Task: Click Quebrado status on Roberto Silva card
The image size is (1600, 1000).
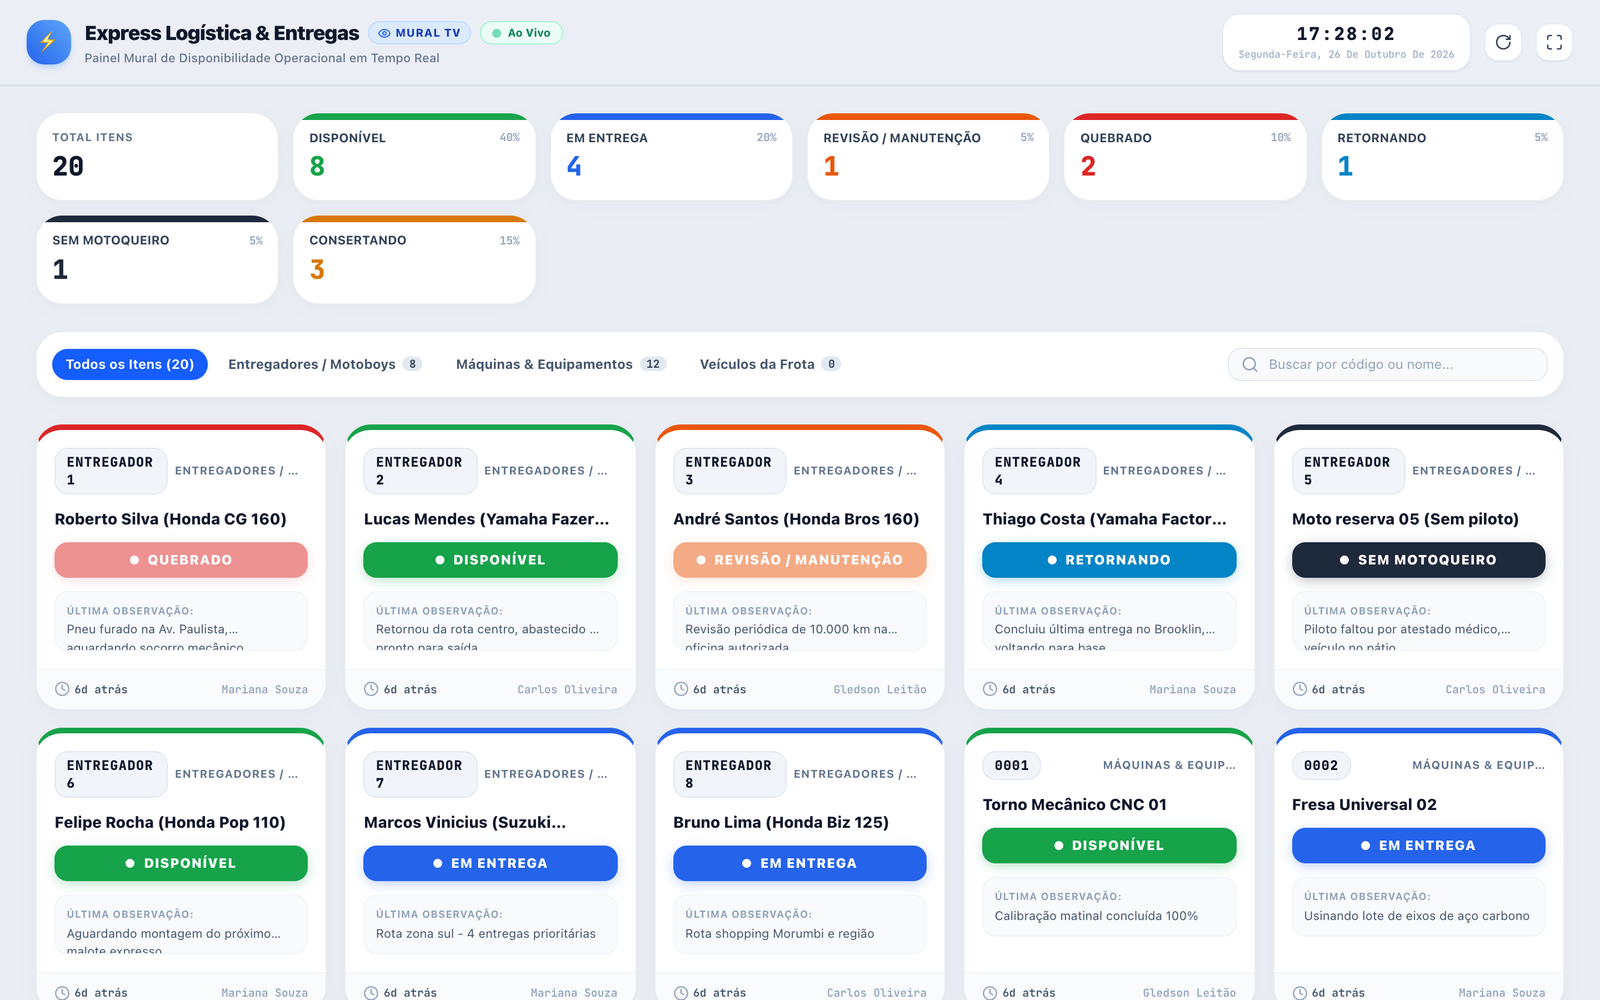Action: (x=181, y=560)
